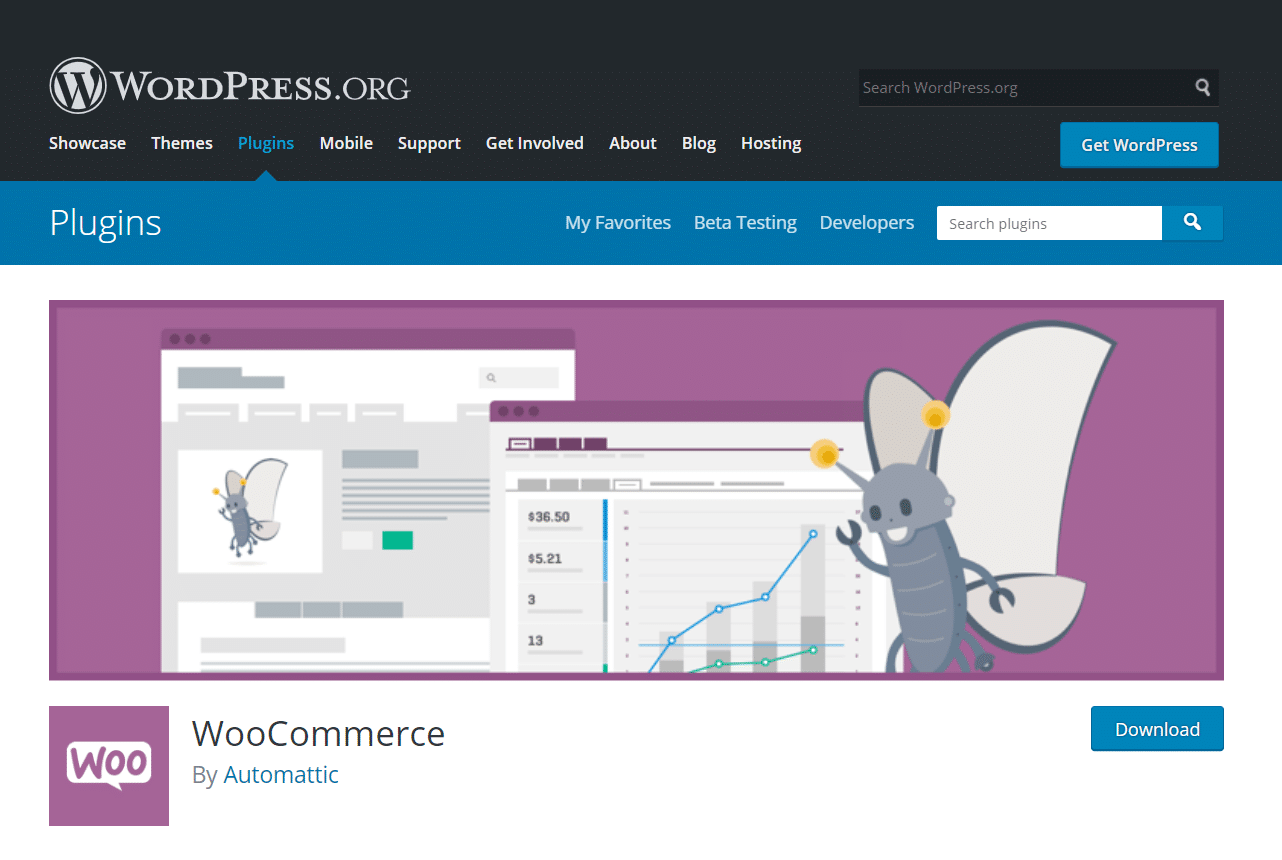Open the About page
Screen dimensions: 1282x860
pyautogui.click(x=633, y=143)
